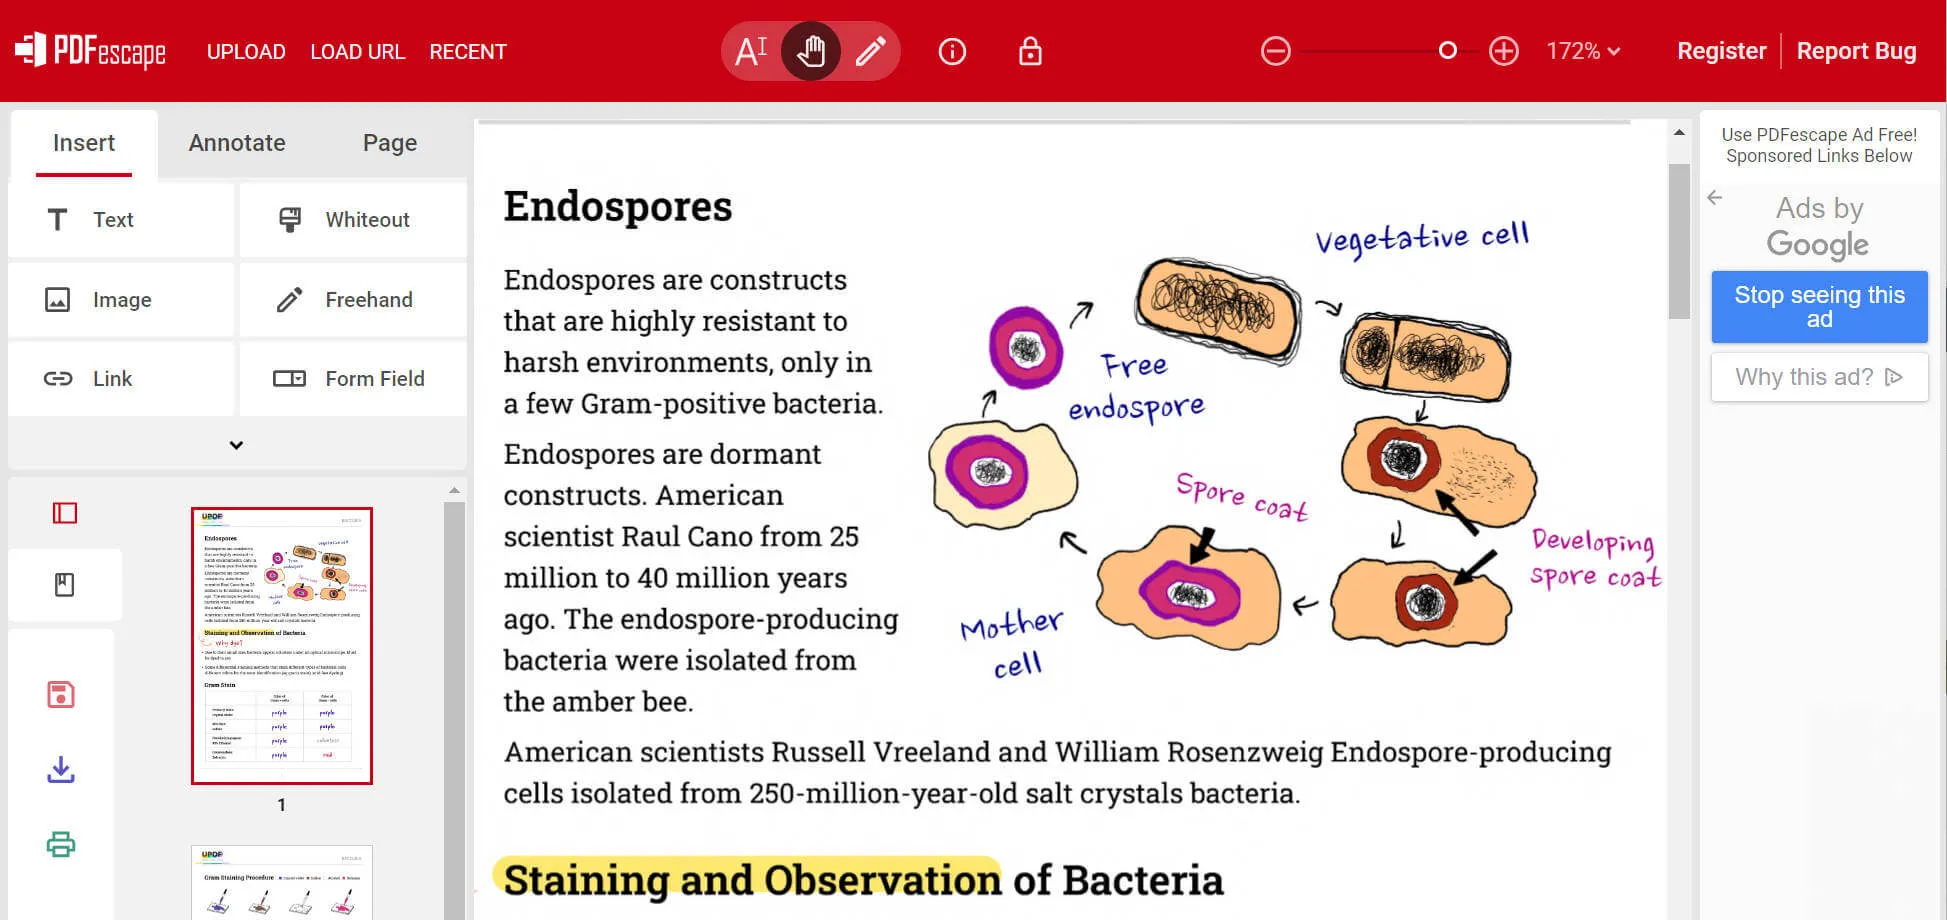
Task: Select the pencil draw tool in toolbar
Action: pyautogui.click(x=870, y=51)
